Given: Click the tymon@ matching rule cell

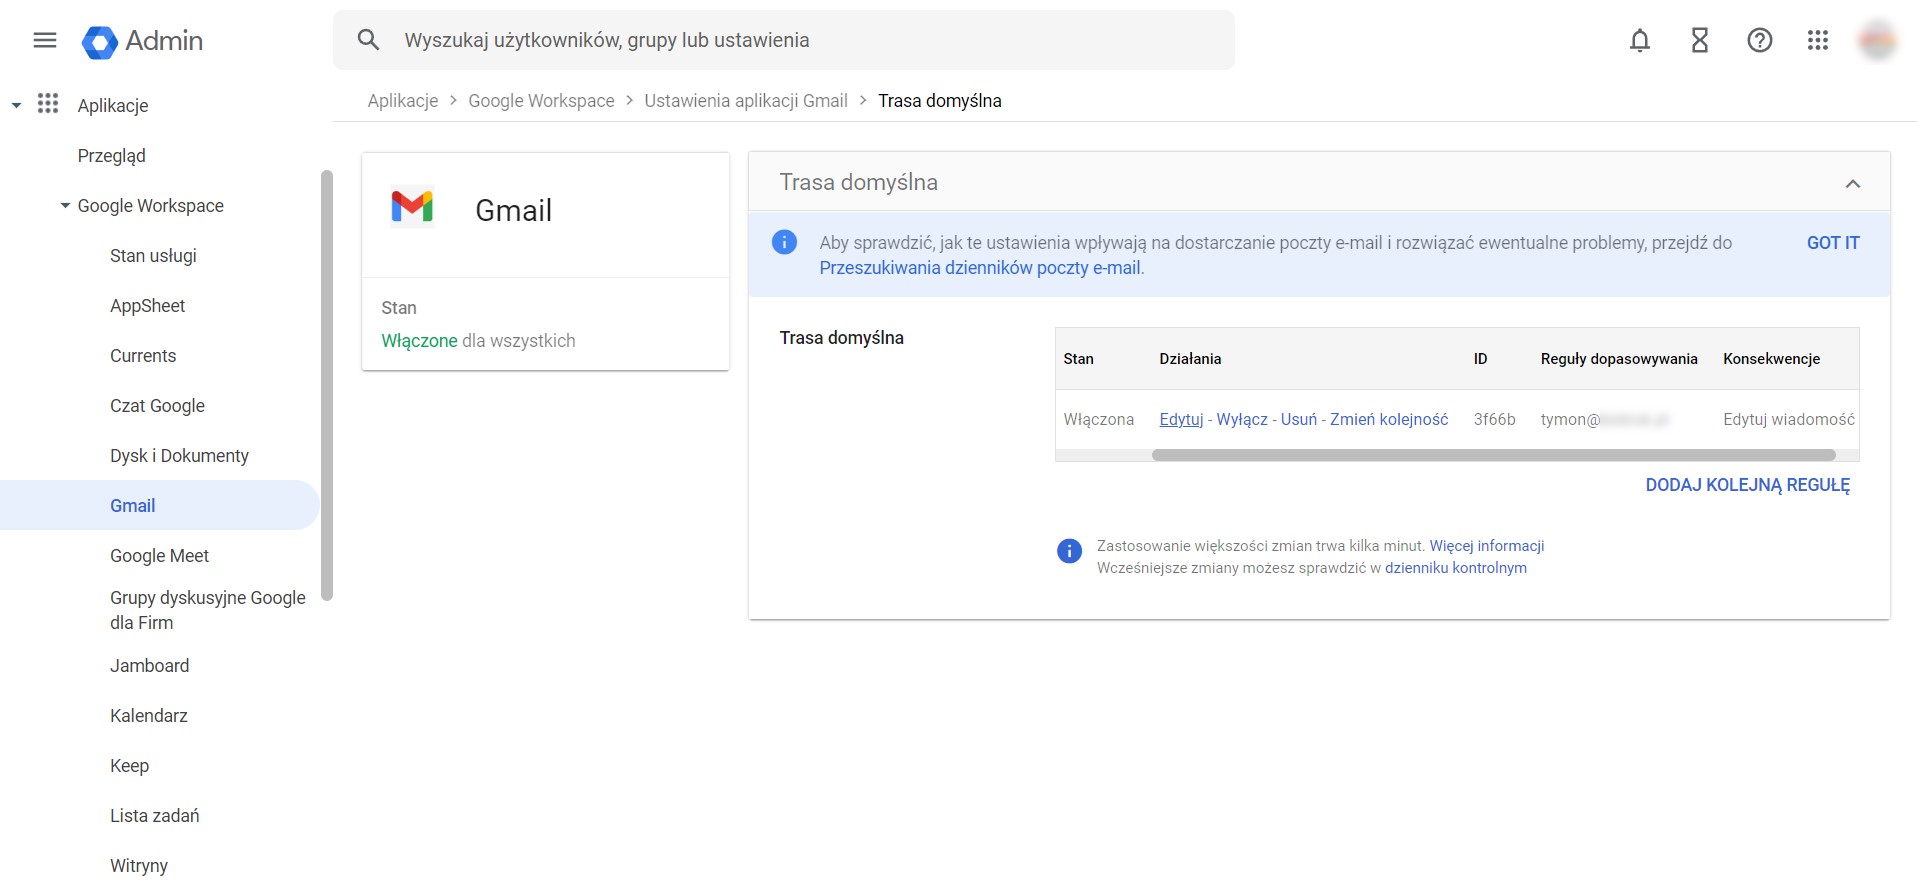Looking at the screenshot, I should [1605, 420].
